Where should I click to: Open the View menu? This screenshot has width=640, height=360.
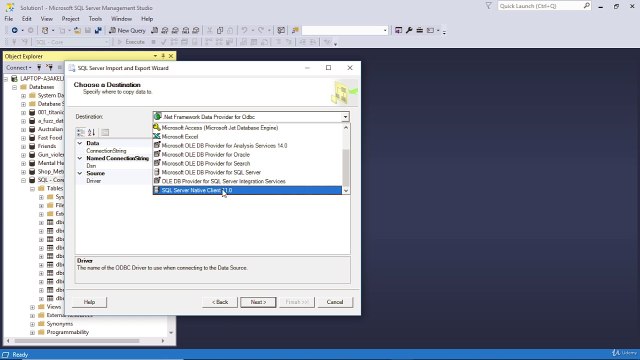click(x=47, y=19)
